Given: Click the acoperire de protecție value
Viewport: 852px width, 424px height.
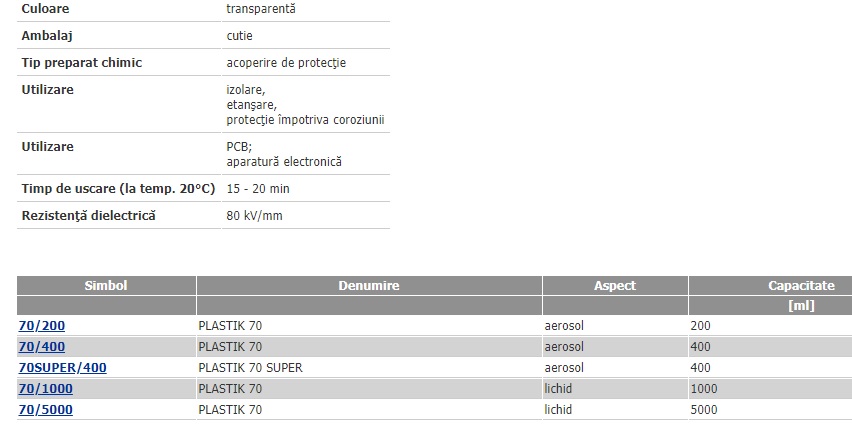Looking at the screenshot, I should point(286,63).
